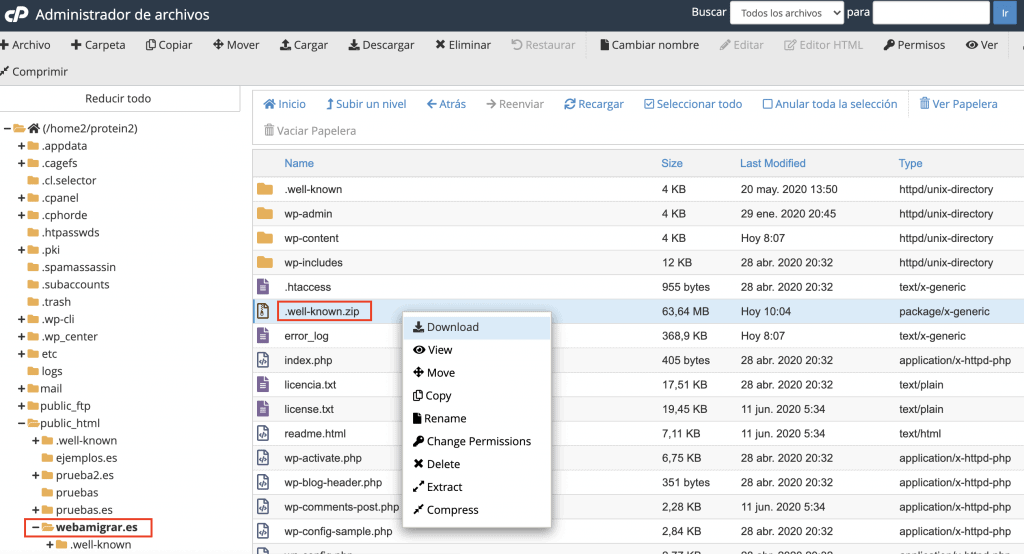Image resolution: width=1024 pixels, height=554 pixels.
Task: Open Ver Papelera trash icon
Action: [925, 104]
